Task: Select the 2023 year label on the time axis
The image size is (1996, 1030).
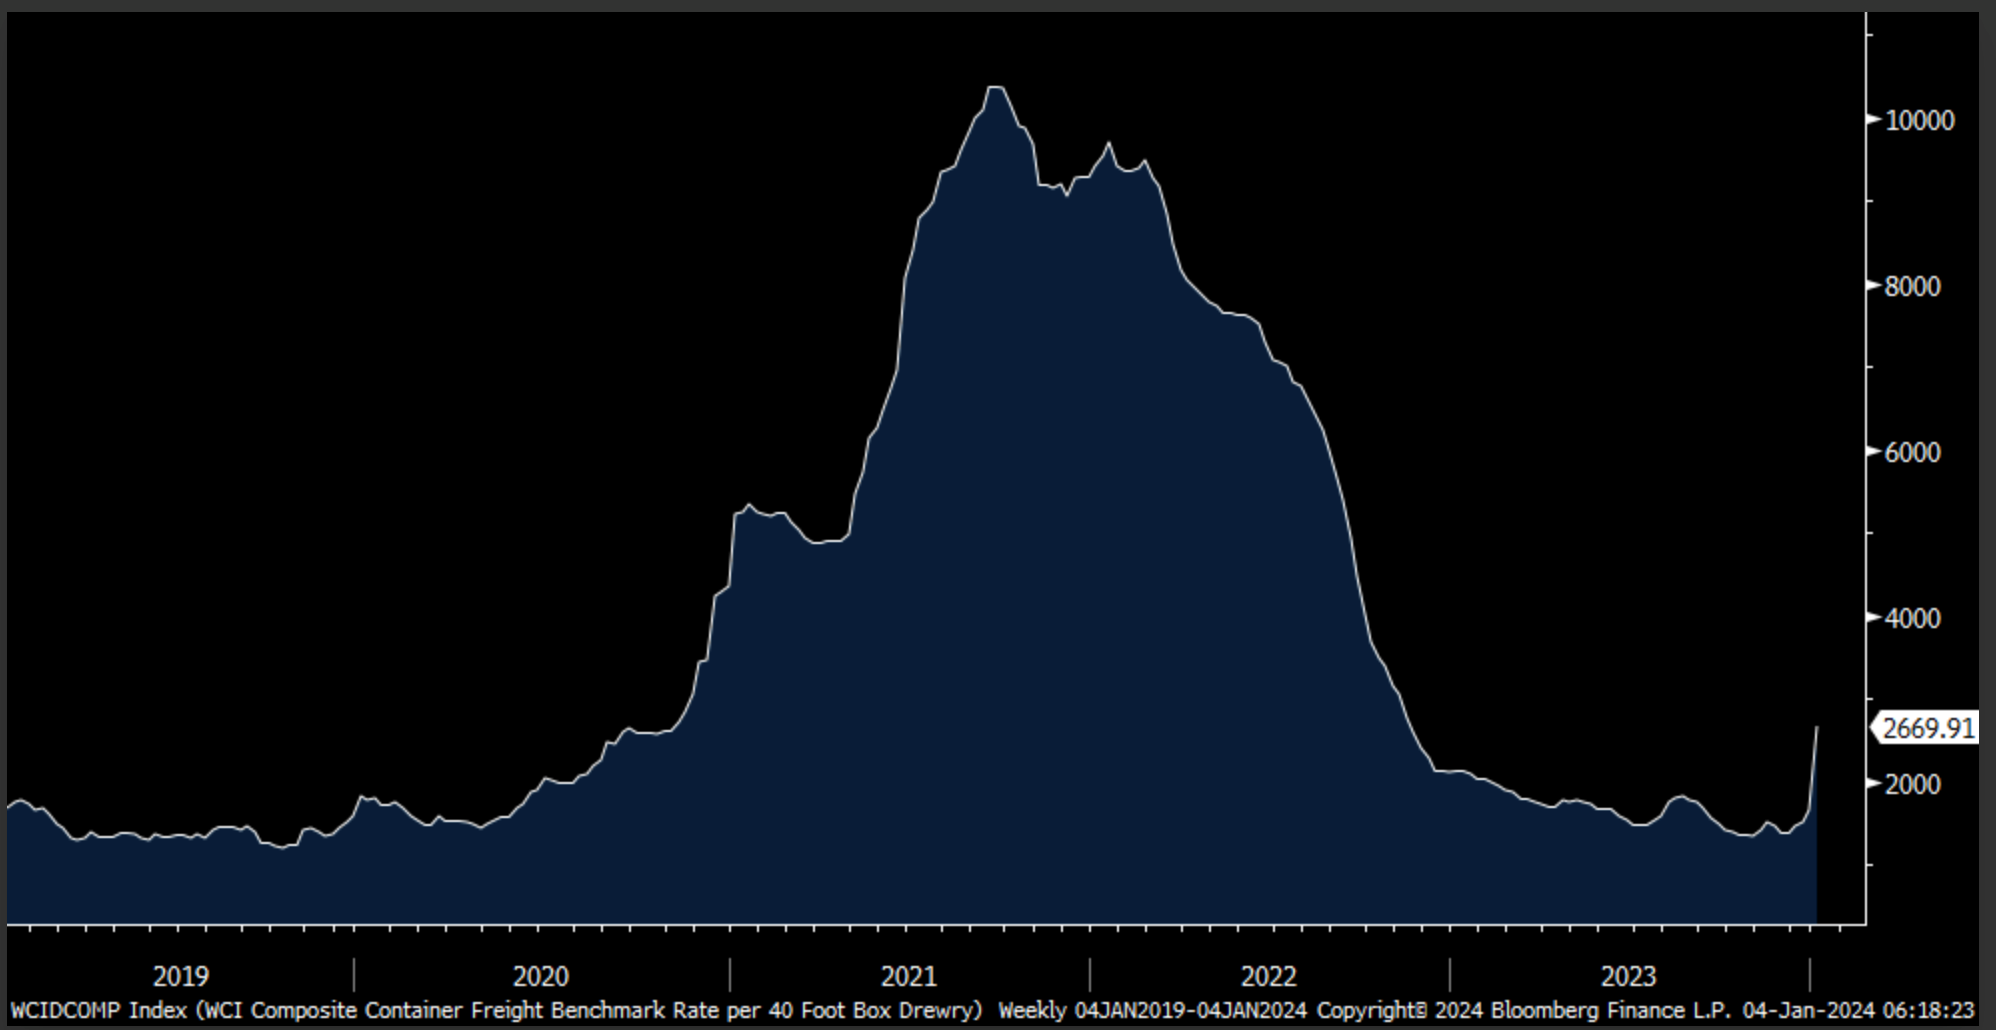Action: coord(1629,976)
